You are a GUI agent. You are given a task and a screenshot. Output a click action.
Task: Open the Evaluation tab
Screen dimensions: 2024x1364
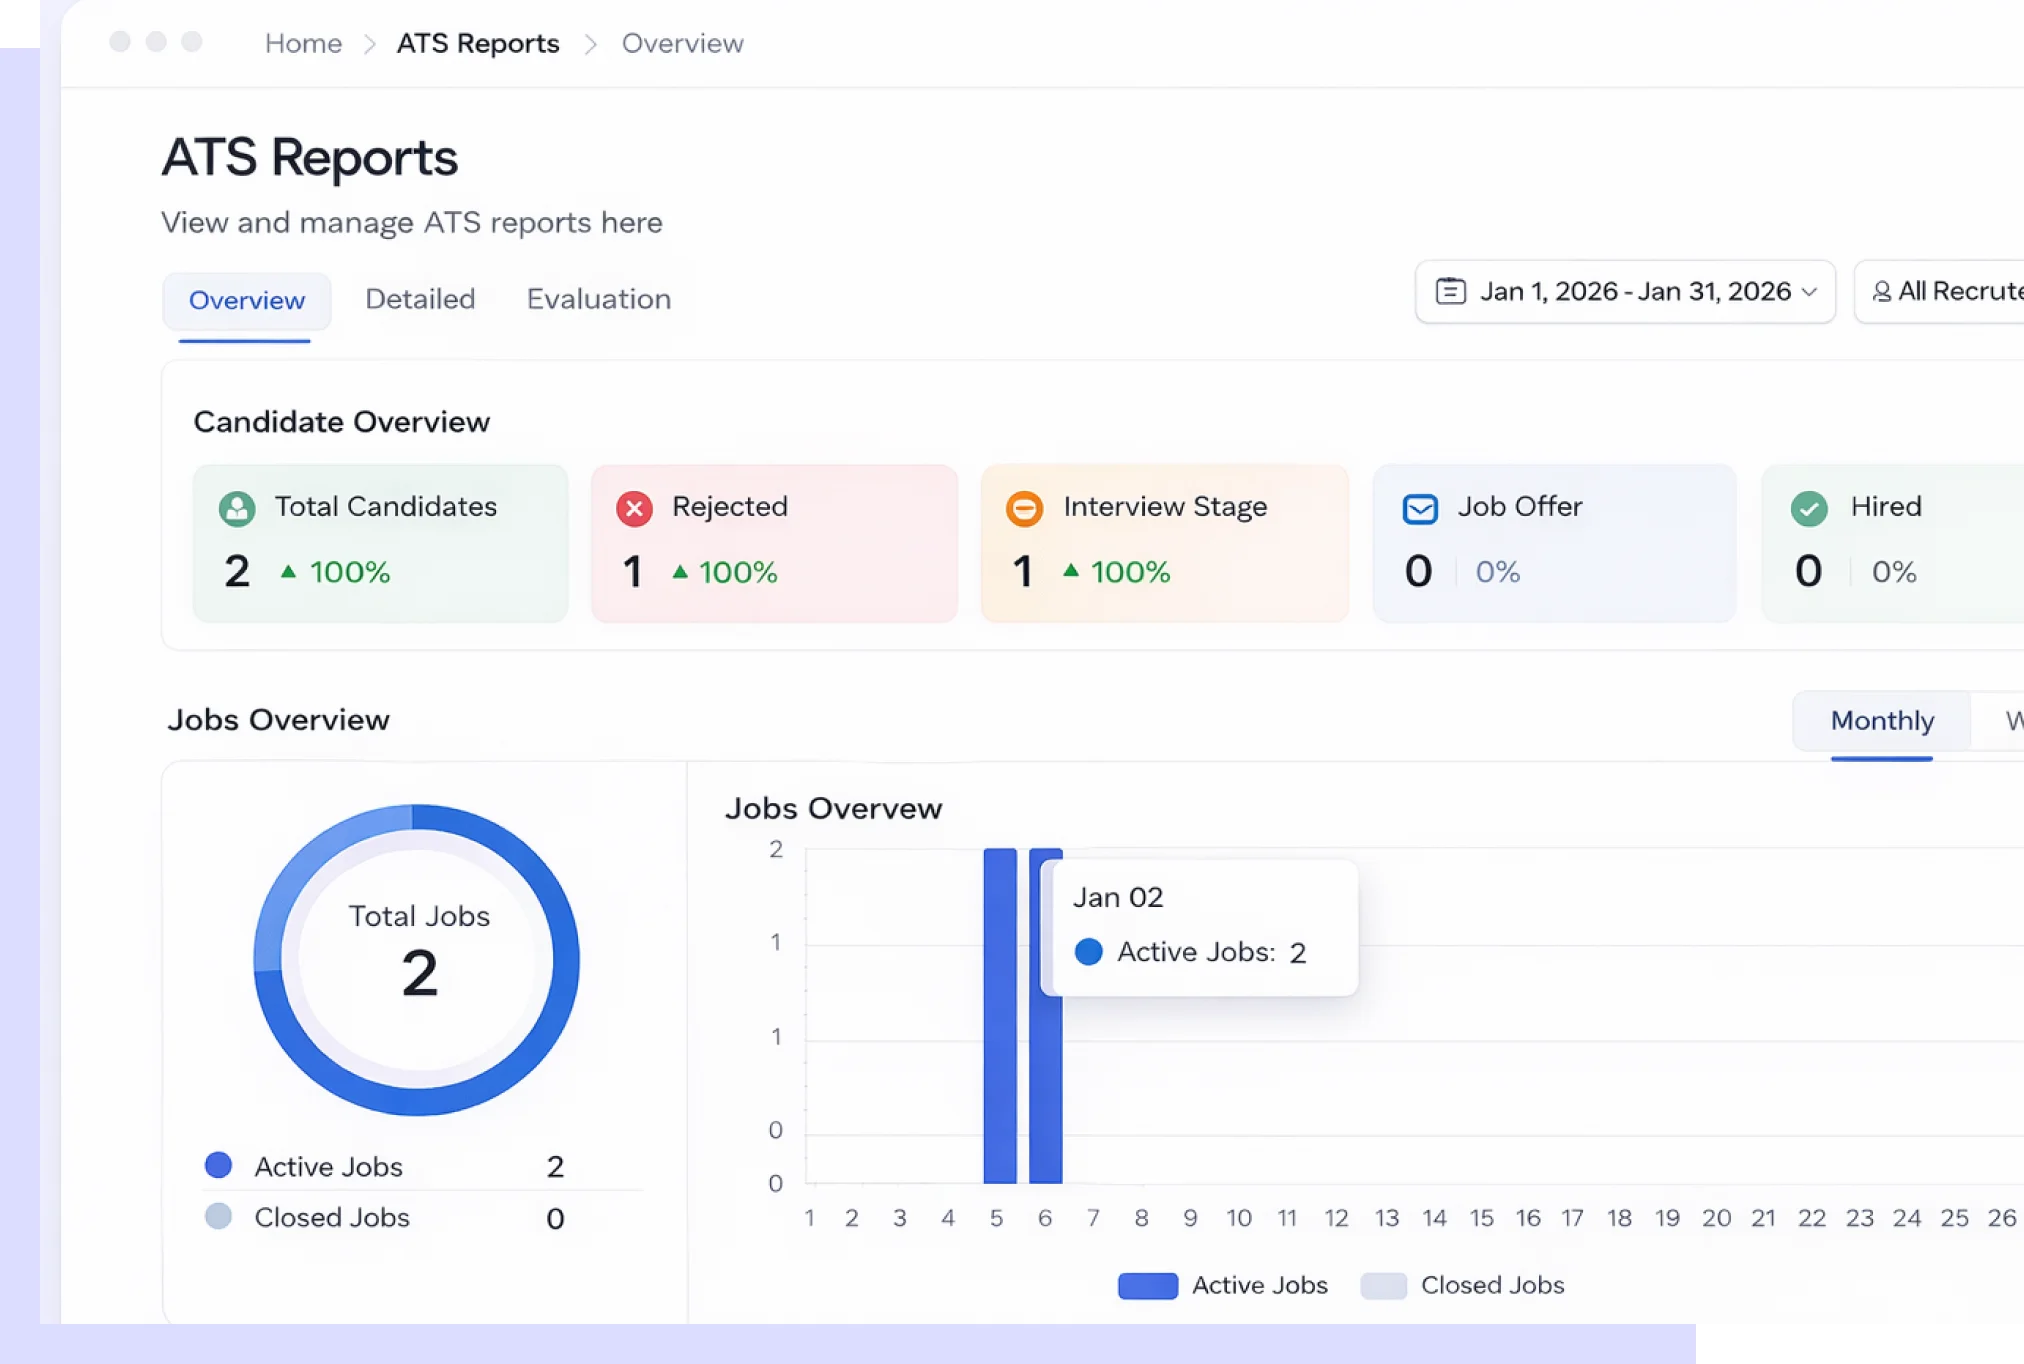(598, 299)
